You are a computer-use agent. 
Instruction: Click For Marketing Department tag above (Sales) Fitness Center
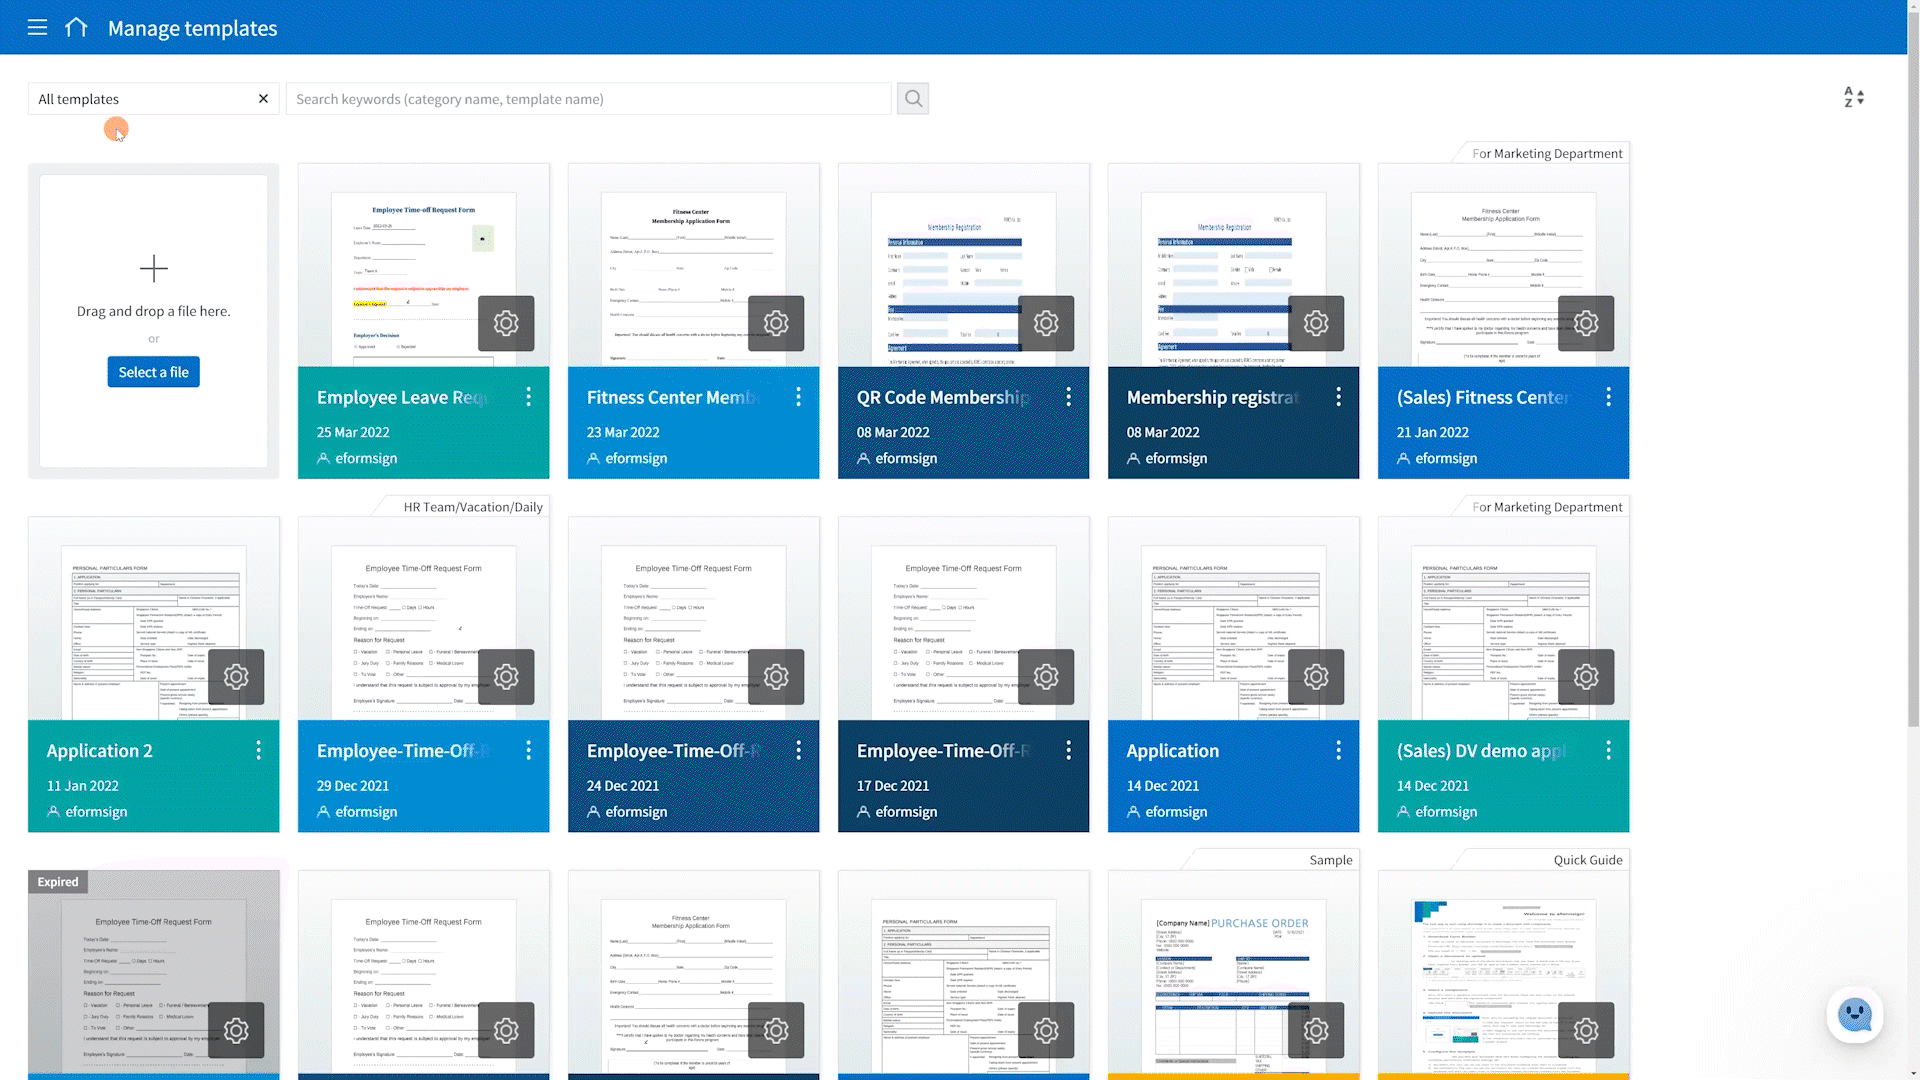(x=1547, y=153)
